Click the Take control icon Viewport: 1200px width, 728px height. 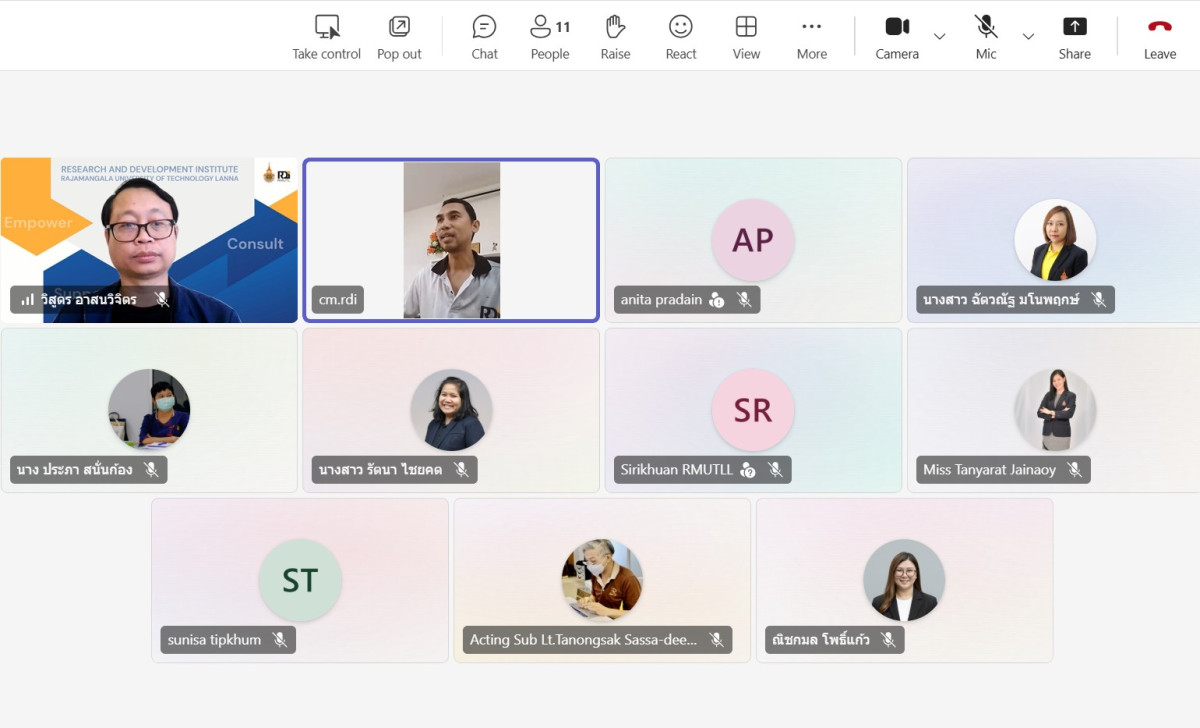(326, 27)
